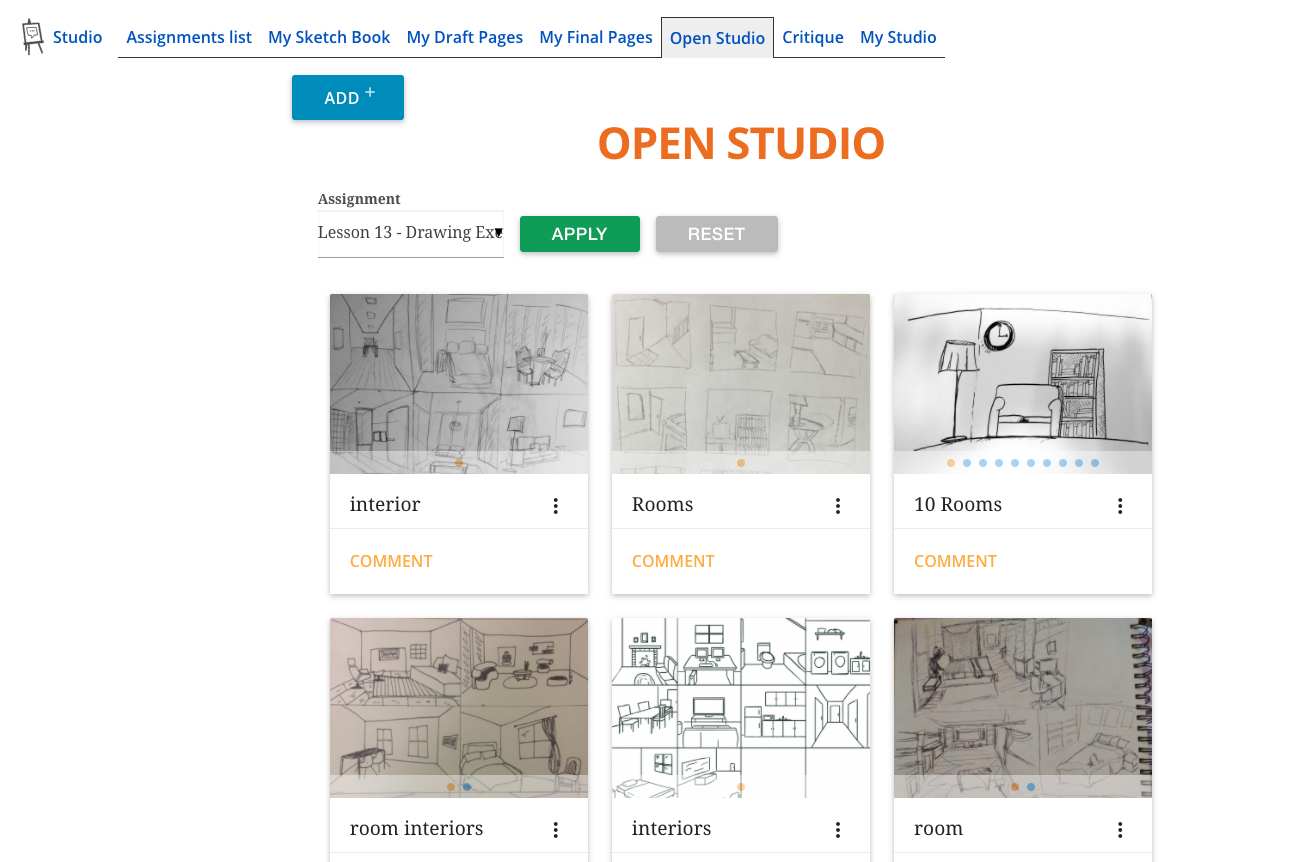Screen dimensions: 1291x862
Task: Switch to the Assignments list tab
Action: [189, 37]
